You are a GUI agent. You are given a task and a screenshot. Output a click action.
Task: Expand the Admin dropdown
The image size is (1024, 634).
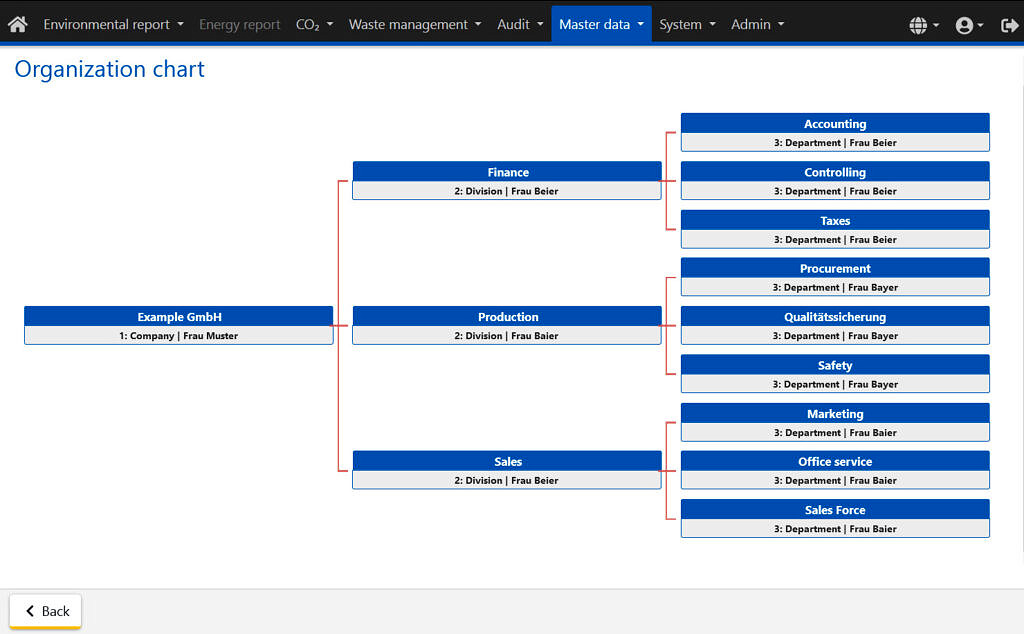click(x=757, y=24)
